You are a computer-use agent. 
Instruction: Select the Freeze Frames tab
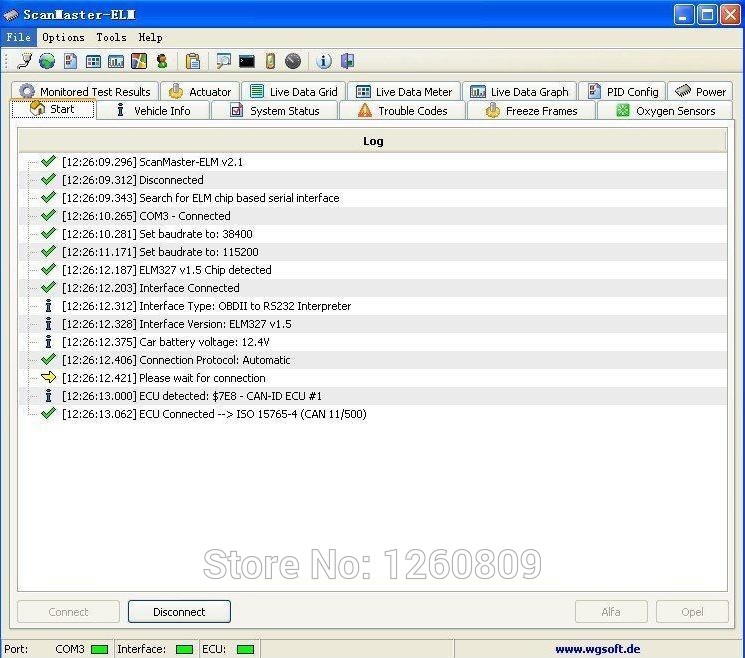(531, 111)
